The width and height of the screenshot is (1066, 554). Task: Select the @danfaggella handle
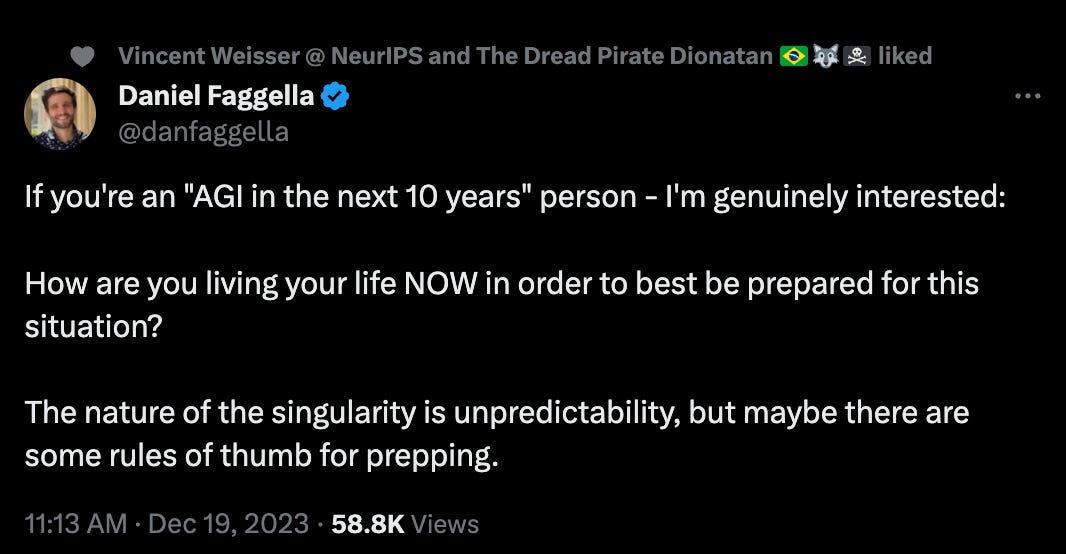[x=203, y=130]
